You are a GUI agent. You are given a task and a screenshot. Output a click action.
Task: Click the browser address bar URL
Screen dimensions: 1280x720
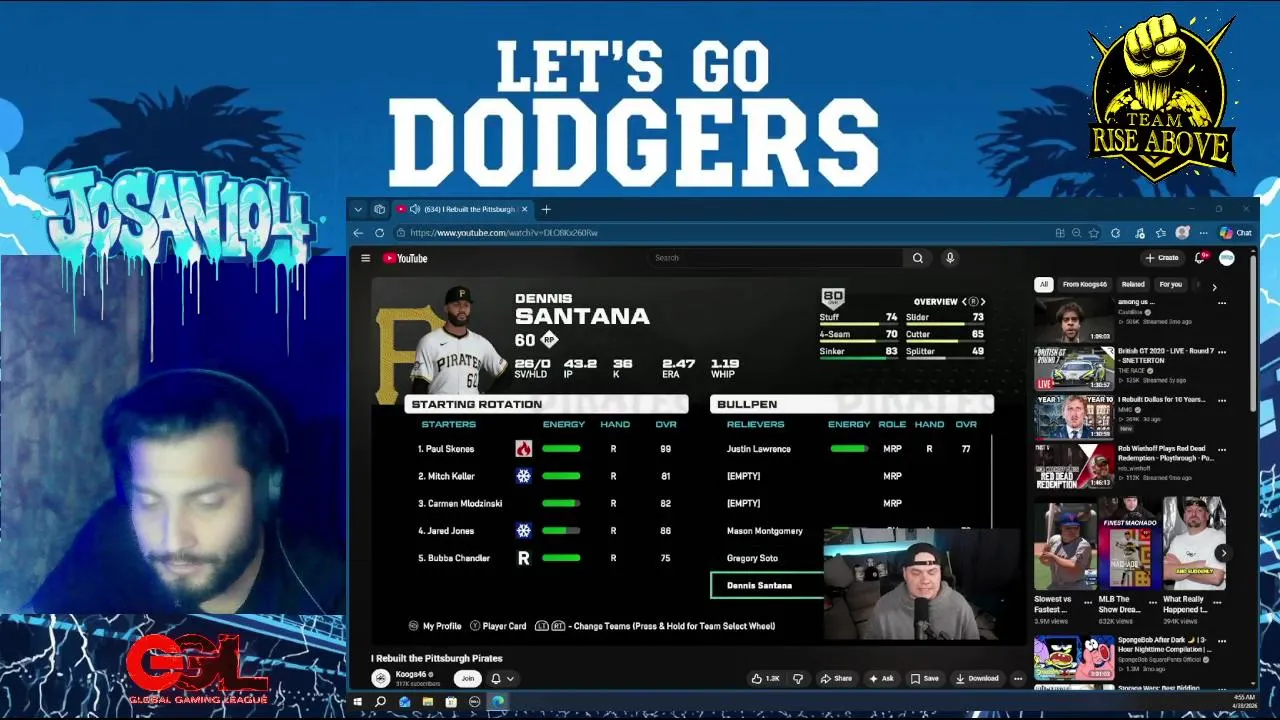pos(504,233)
